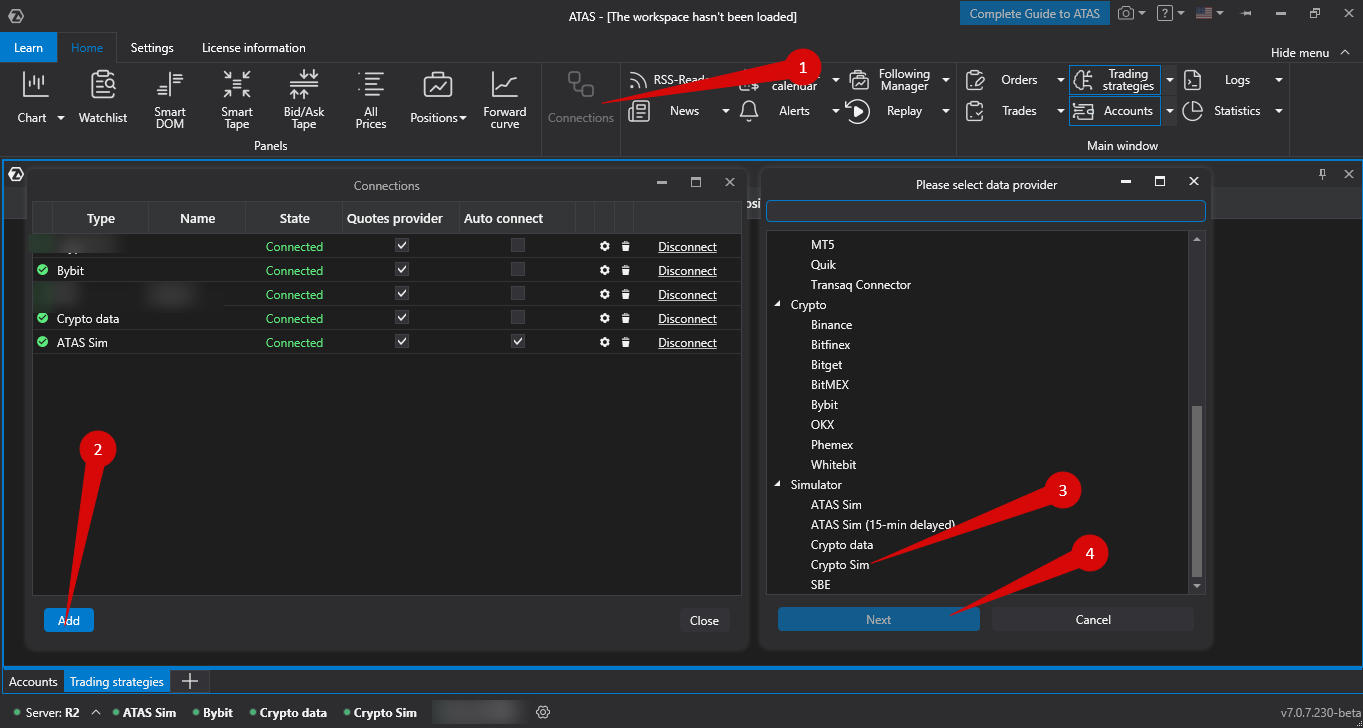The height and width of the screenshot is (728, 1363).
Task: Toggle Quotes provider checkbox for Crypto data
Action: click(x=402, y=318)
